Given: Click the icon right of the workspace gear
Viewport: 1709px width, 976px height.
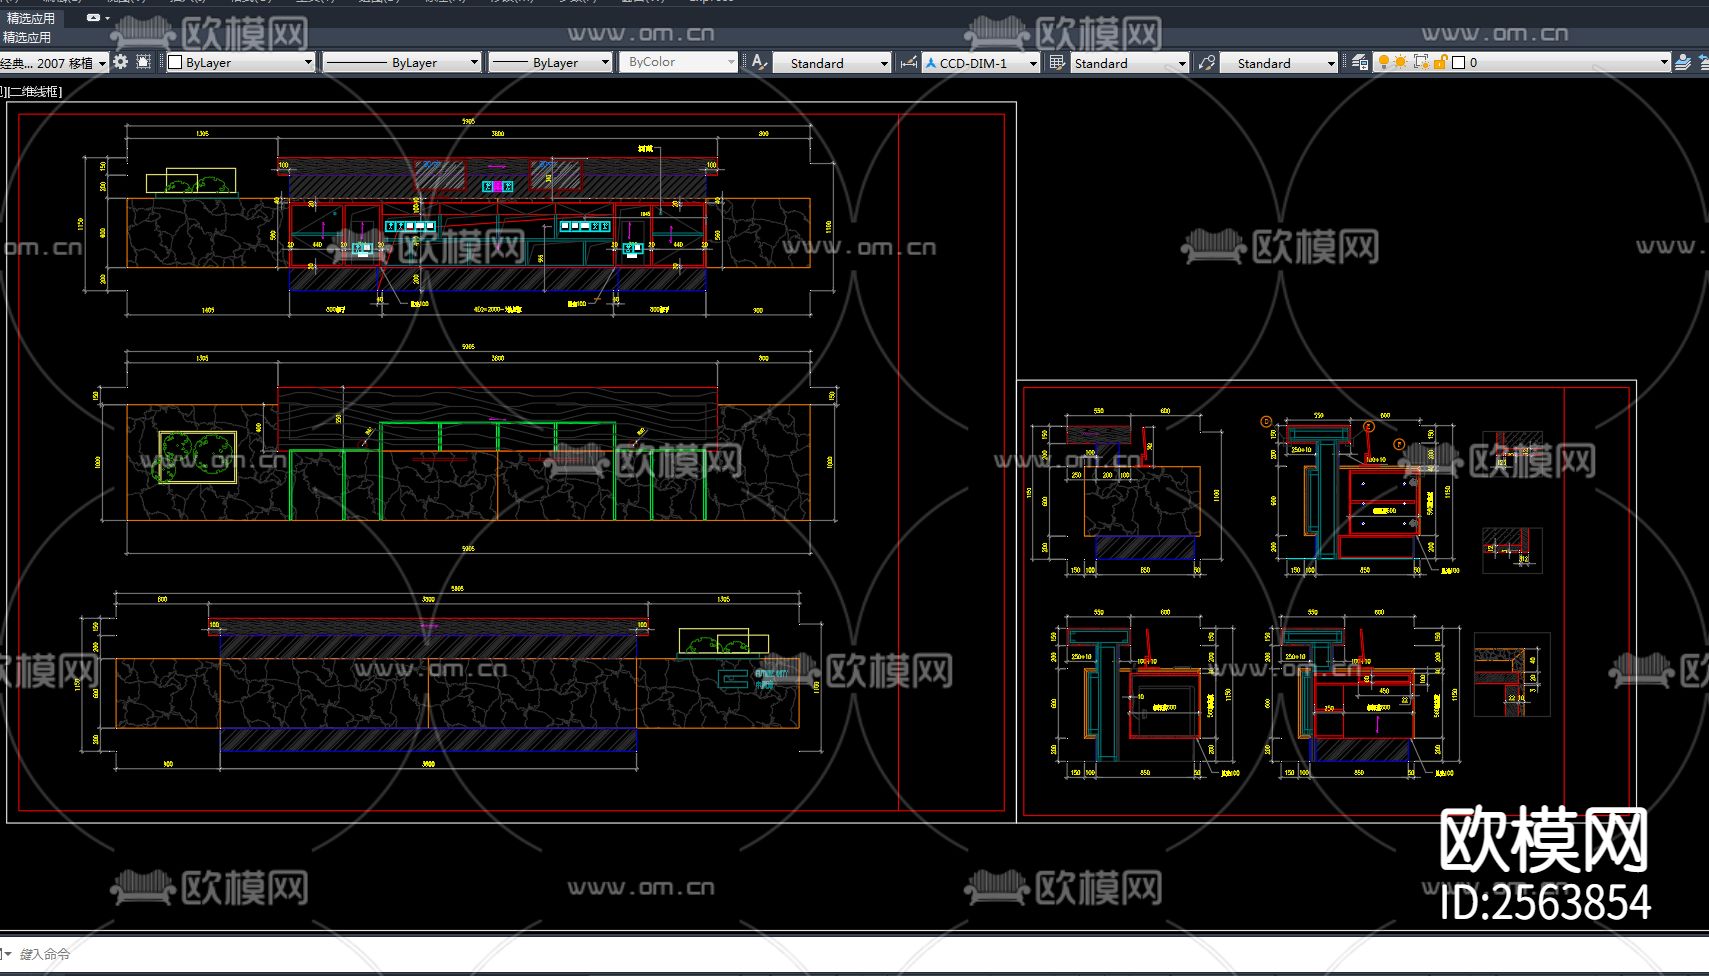Looking at the screenshot, I should tap(144, 62).
